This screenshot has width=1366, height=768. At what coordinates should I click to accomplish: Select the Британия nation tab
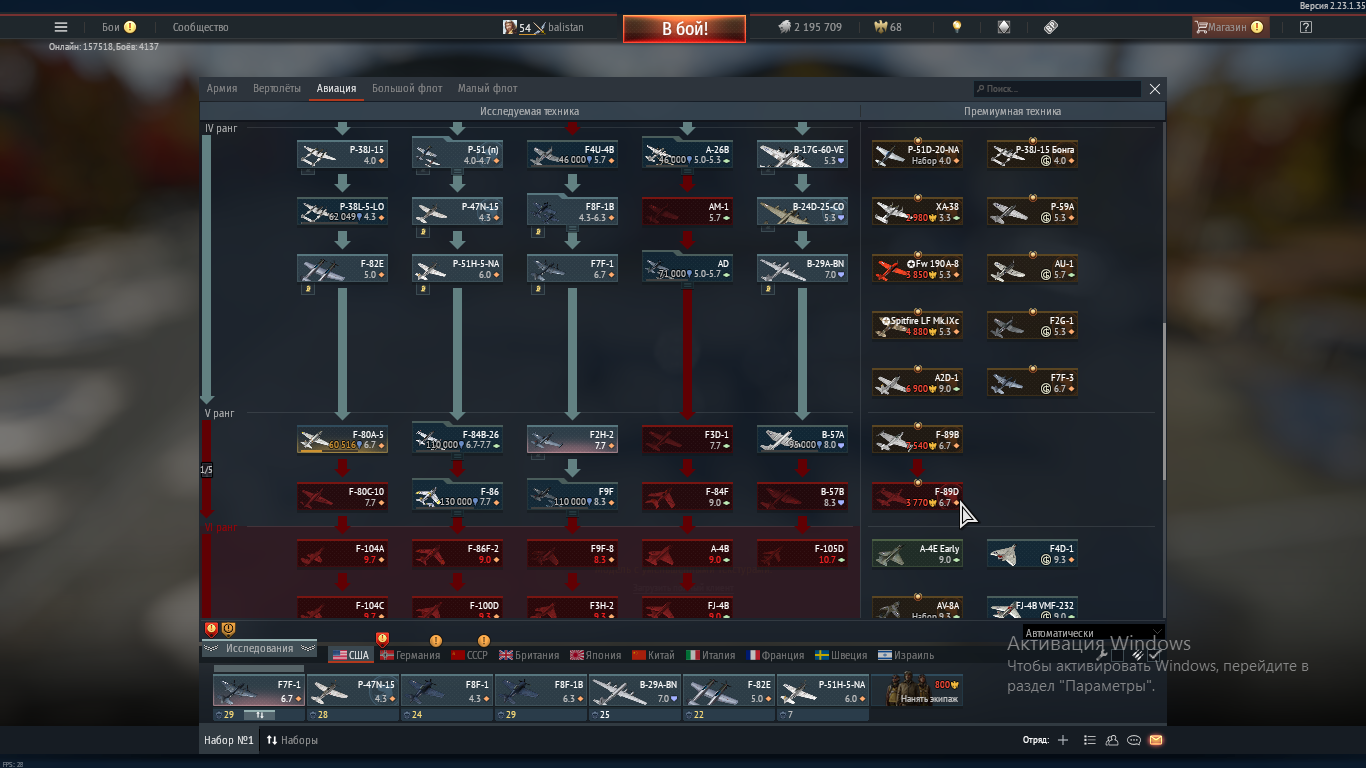tap(529, 655)
